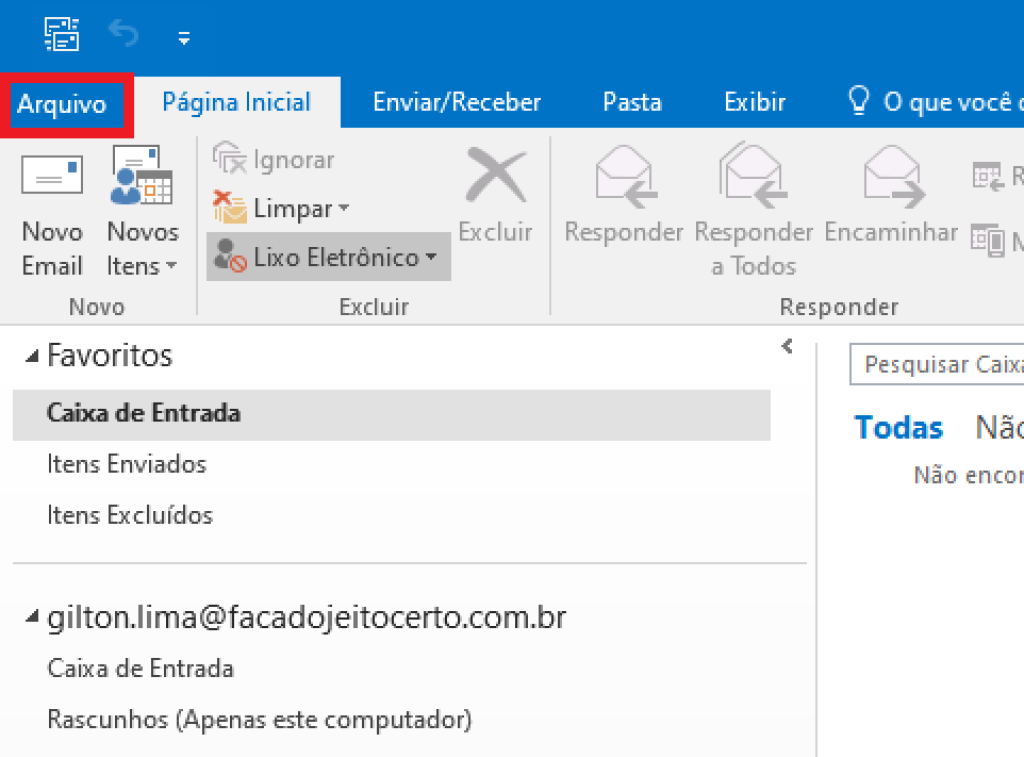
Task: Switch to the Página Inicial tab
Action: coord(236,103)
